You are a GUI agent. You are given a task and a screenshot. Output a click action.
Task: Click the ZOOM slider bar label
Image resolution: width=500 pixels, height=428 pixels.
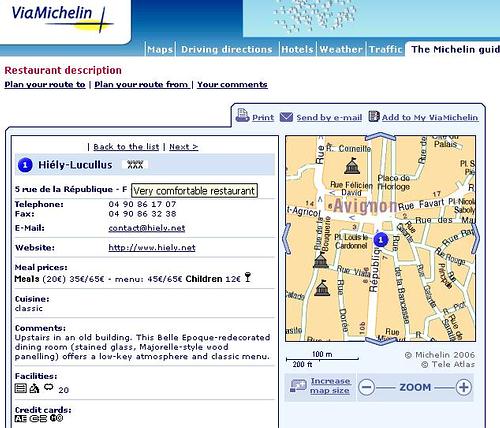[415, 387]
